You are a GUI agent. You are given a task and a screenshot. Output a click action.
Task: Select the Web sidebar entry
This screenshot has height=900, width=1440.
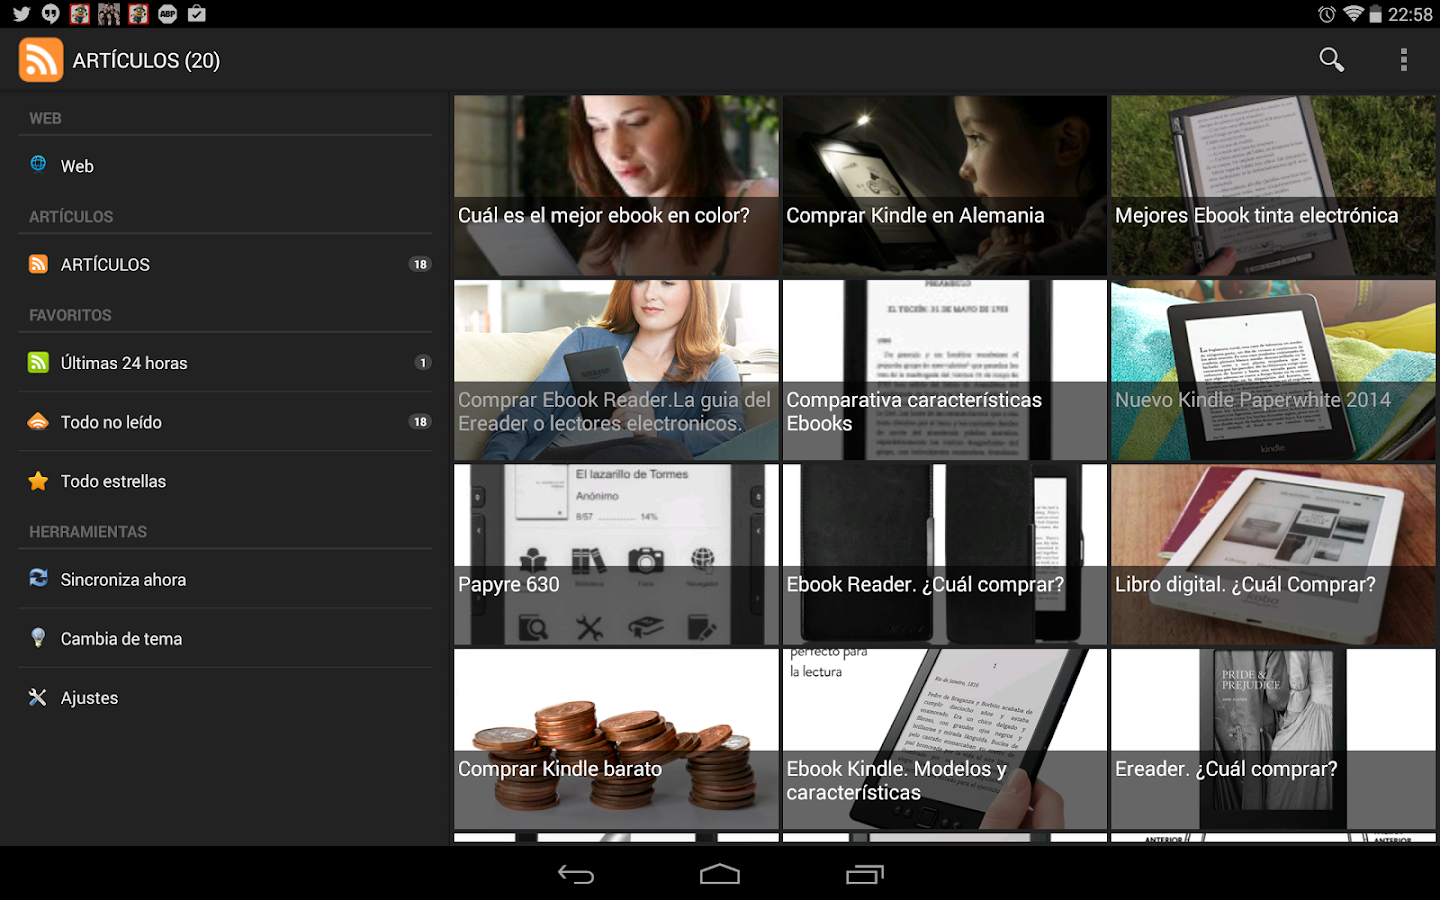(x=225, y=166)
